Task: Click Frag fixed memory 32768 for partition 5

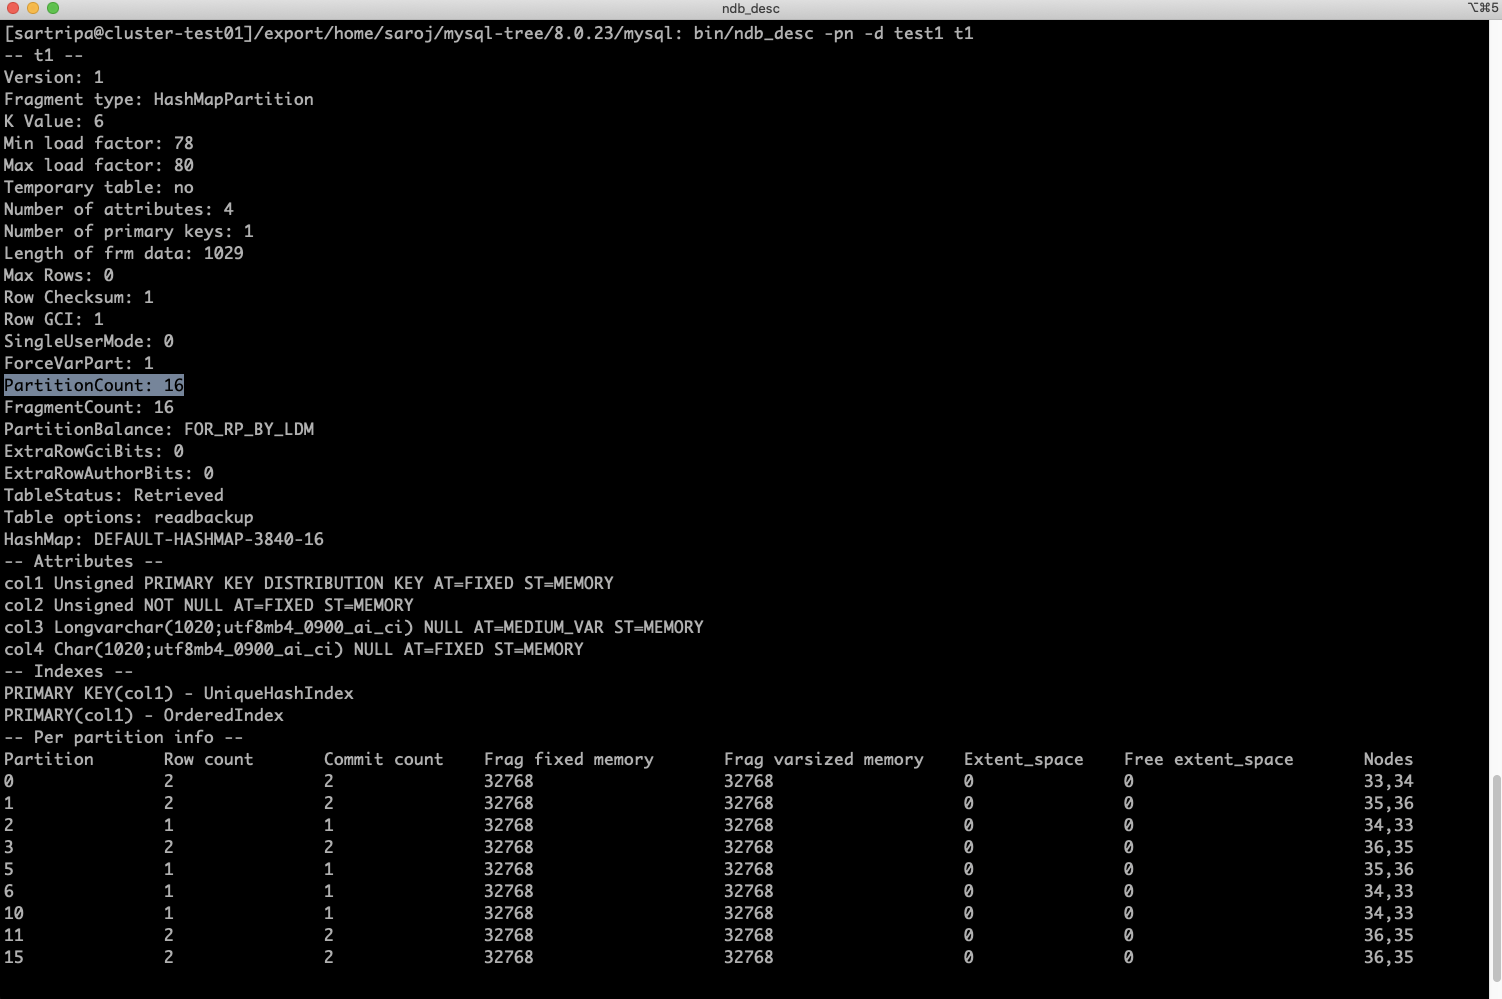Action: (x=509, y=869)
